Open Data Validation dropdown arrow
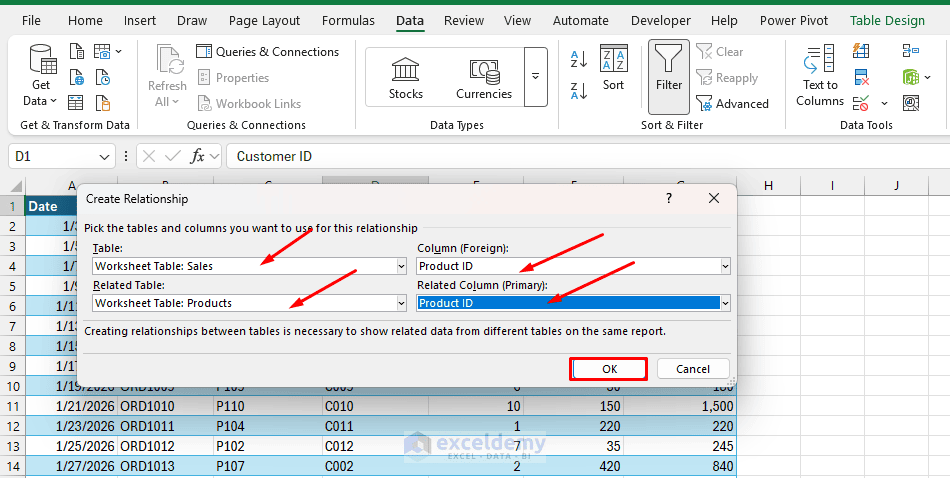This screenshot has width=950, height=478. pos(884,104)
